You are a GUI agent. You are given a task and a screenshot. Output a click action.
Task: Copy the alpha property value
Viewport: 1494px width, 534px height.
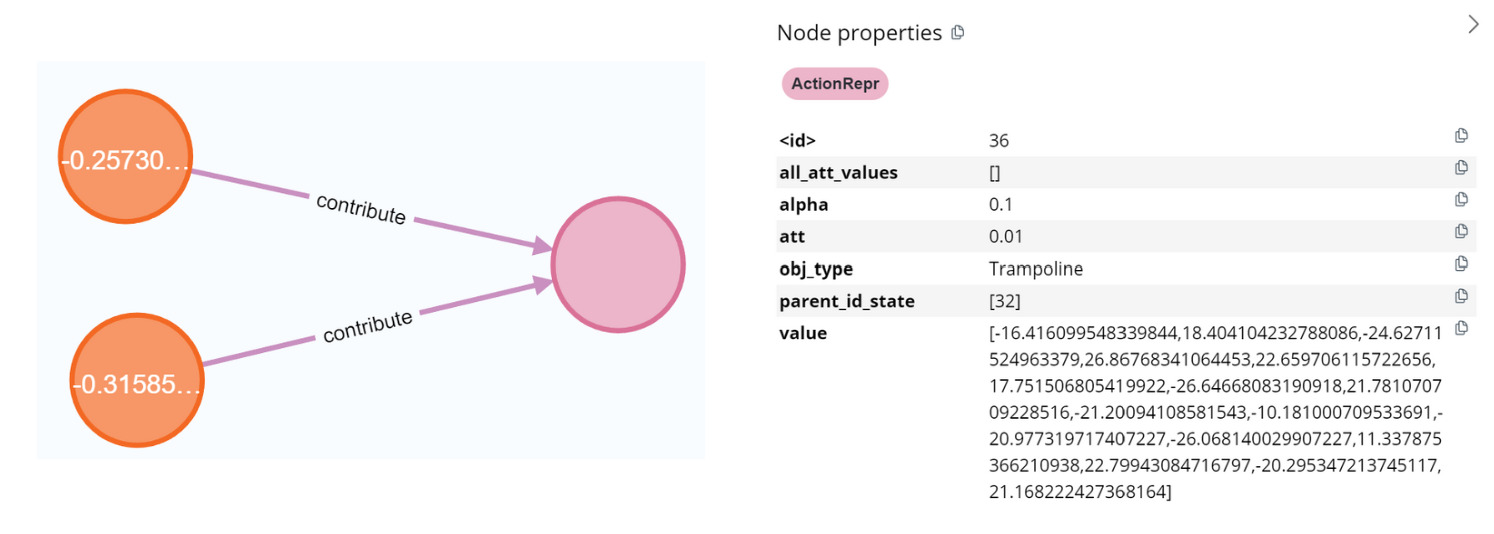(x=1461, y=200)
